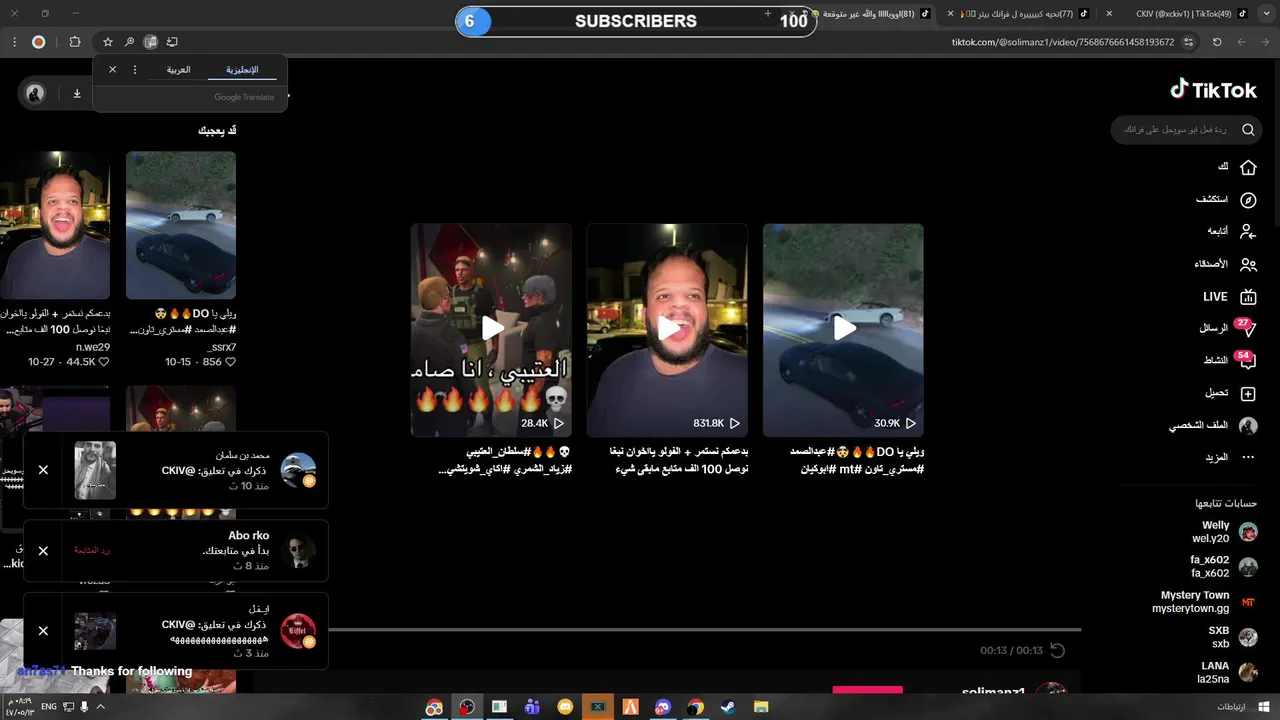1280x720 pixels.
Task: Open the n.we29 suggested video thumbnail
Action: [55, 225]
